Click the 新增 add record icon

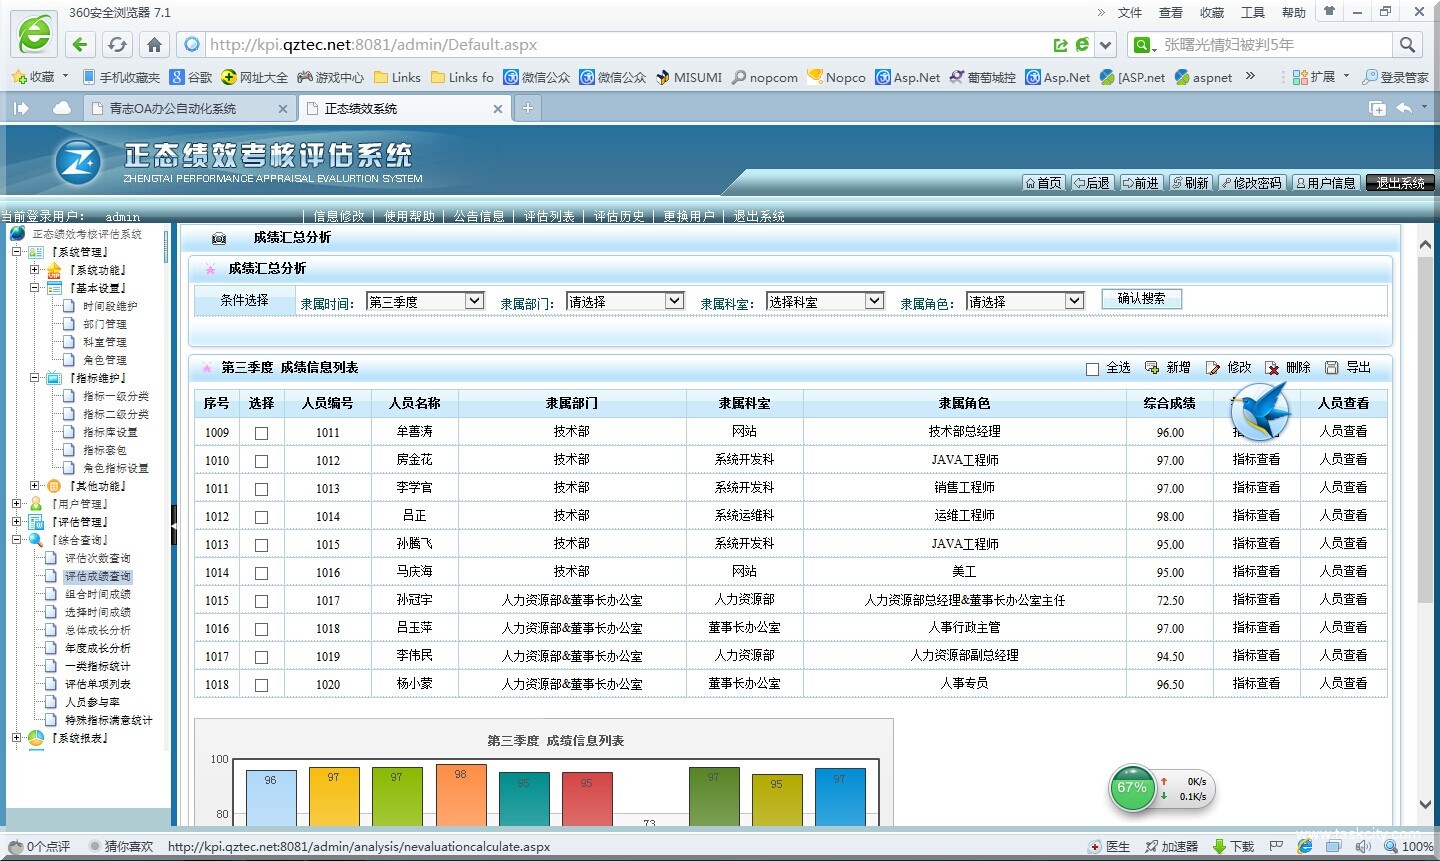pyautogui.click(x=1152, y=368)
